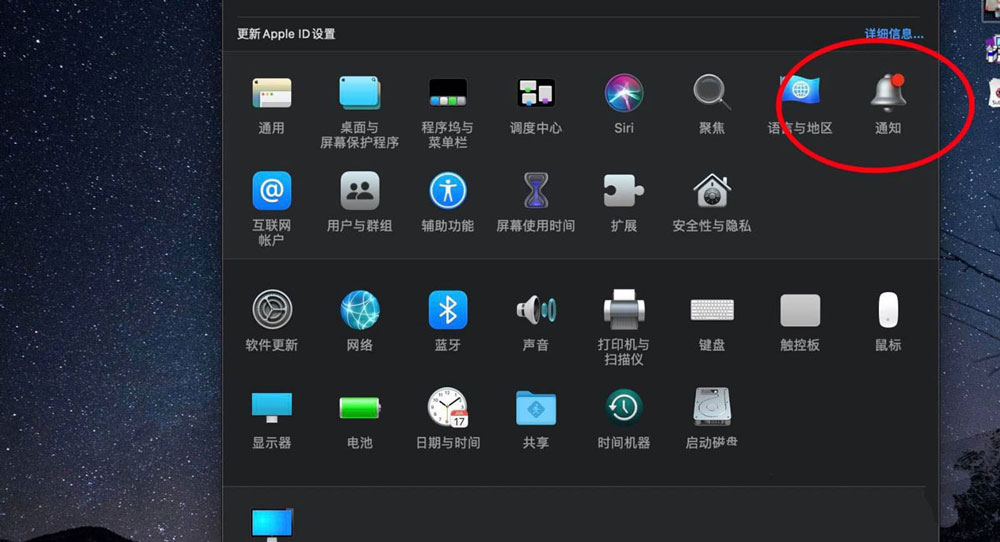Open 用户与群组 preferences
The height and width of the screenshot is (542, 1000).
pyautogui.click(x=360, y=191)
